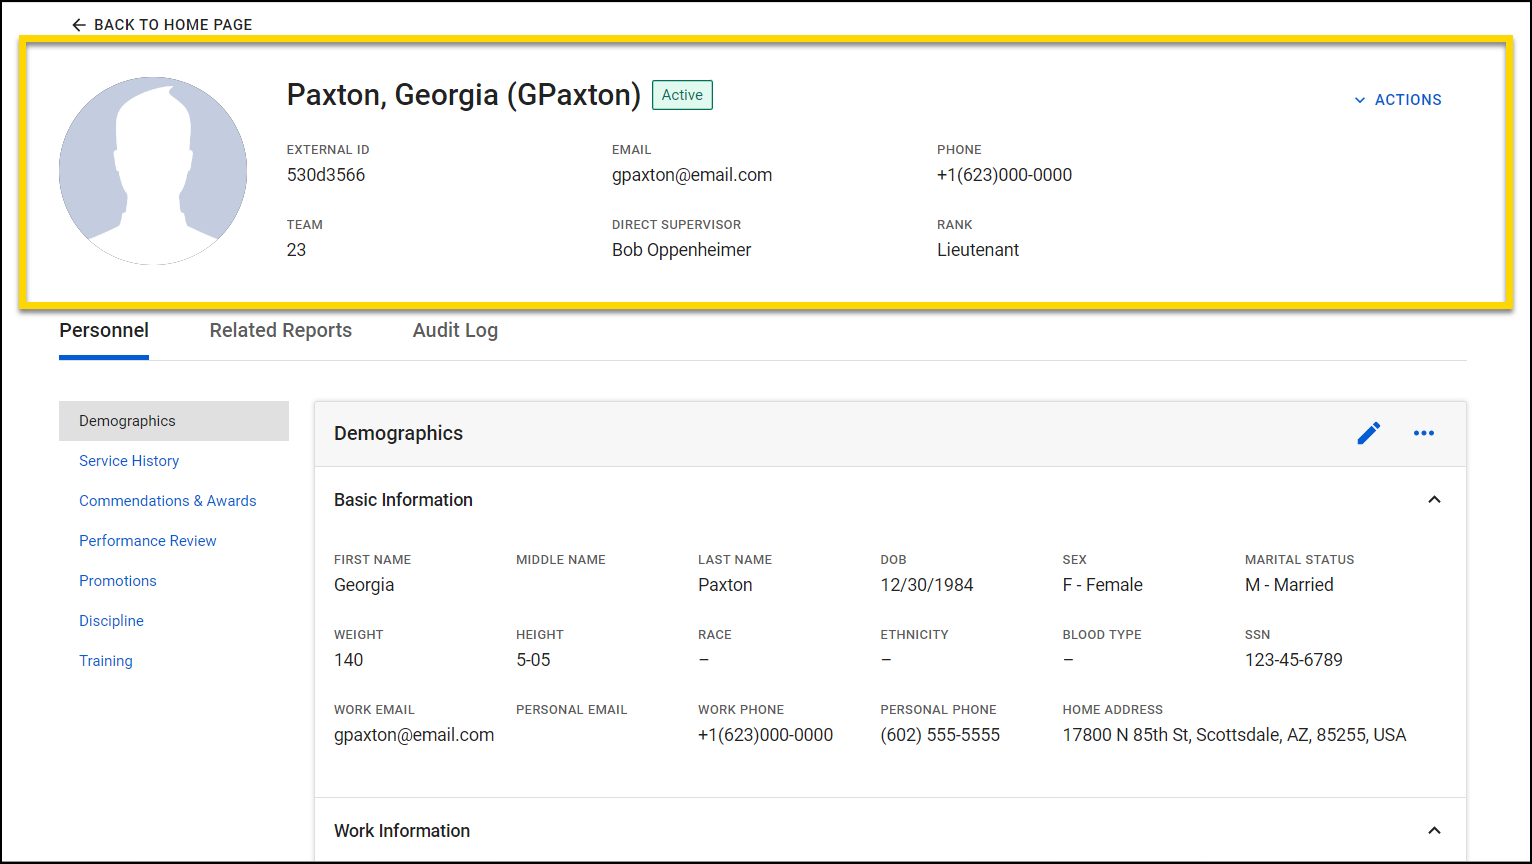Switch to the Related Reports tab
The height and width of the screenshot is (864, 1532).
pyautogui.click(x=280, y=330)
